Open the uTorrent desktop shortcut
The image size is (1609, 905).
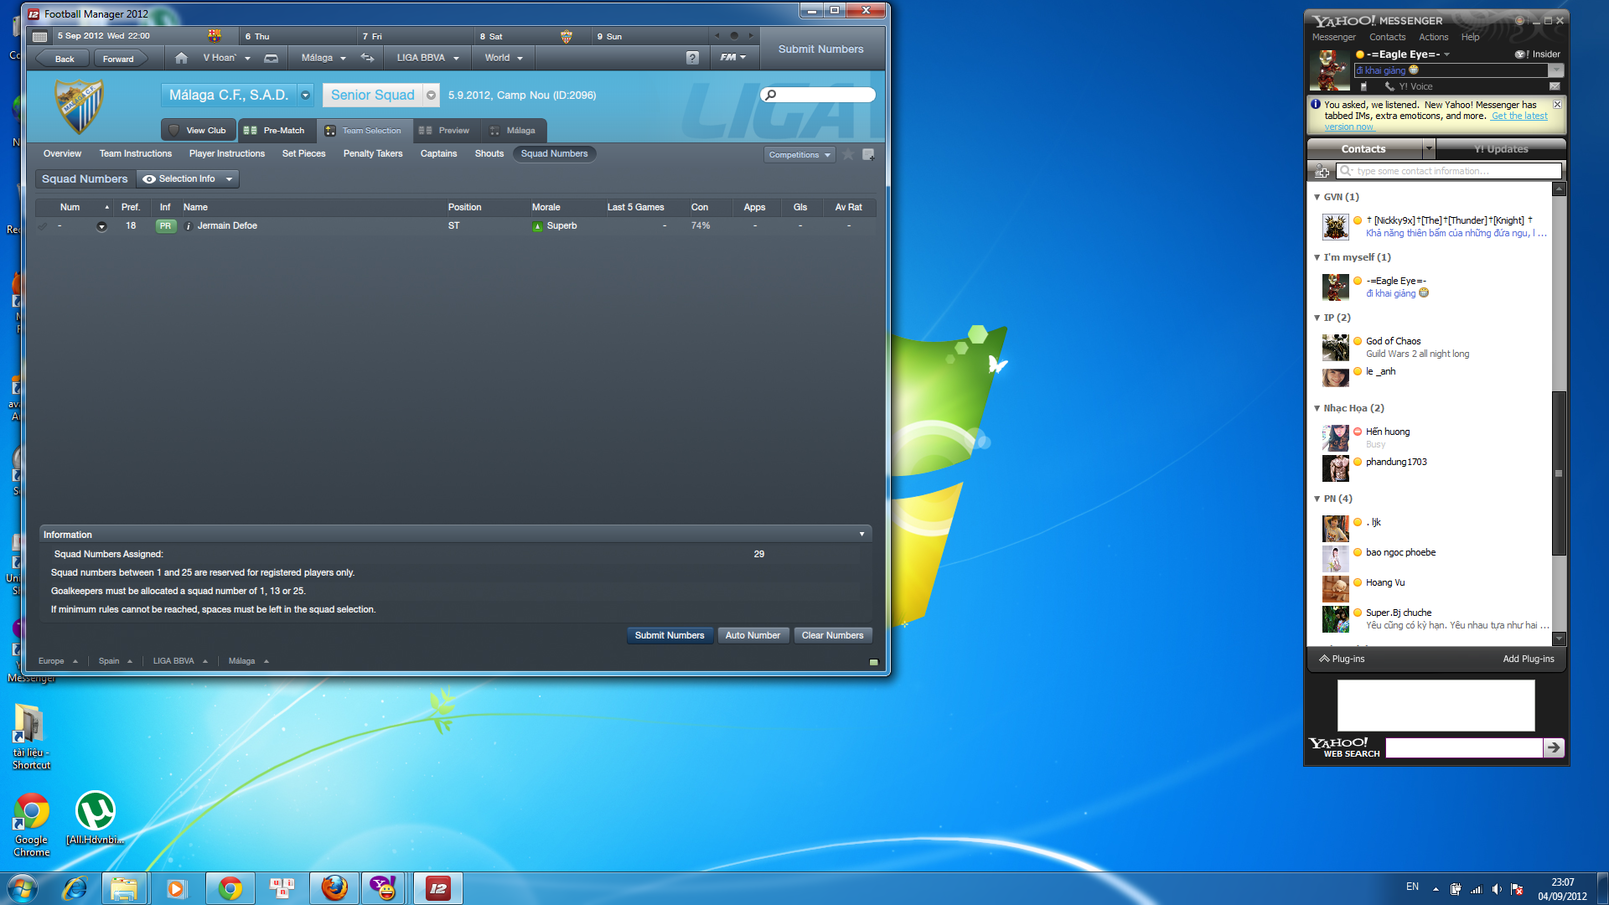[95, 818]
